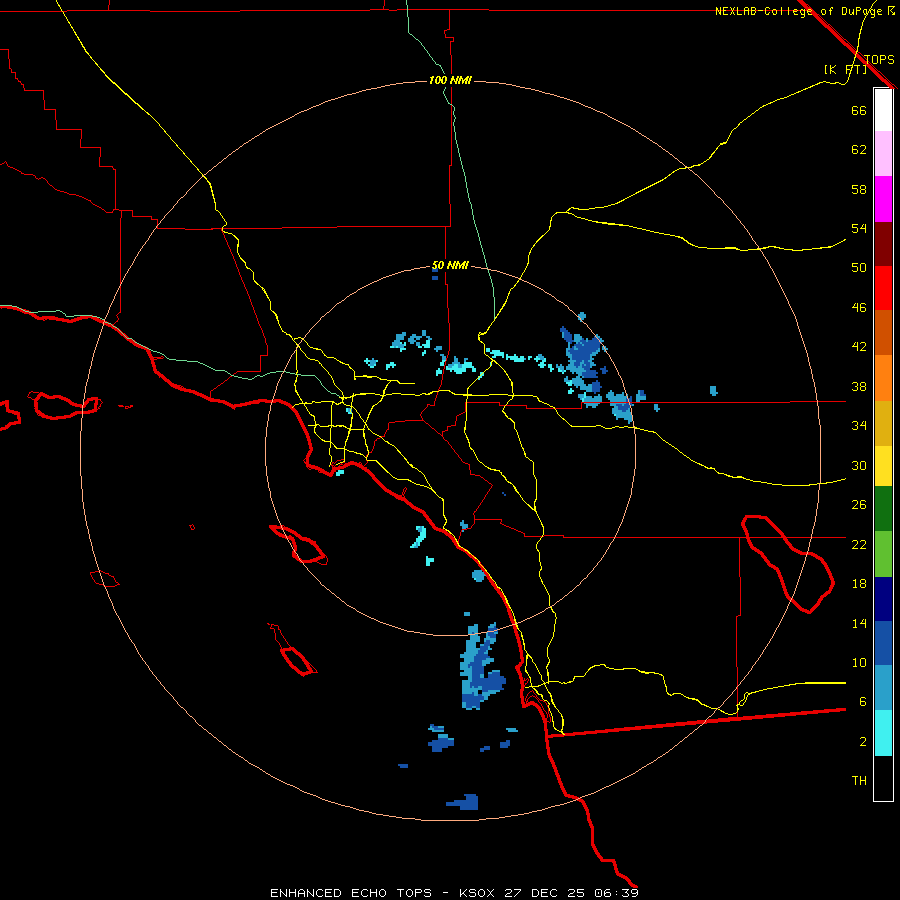Click the 'NEXLAB-College of DuPage' text
Viewport: 900px width, 900px height.
(x=800, y=11)
